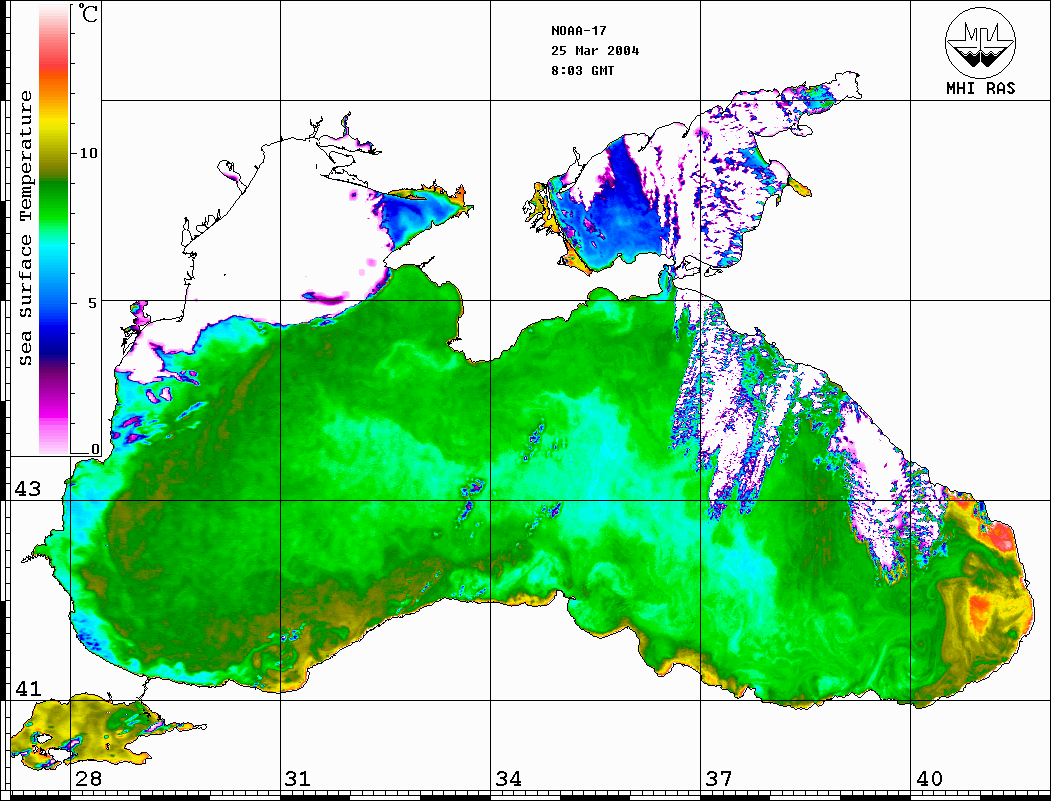Select the 'MHI RAS' label text
This screenshot has width=1051, height=801.
coord(981,88)
